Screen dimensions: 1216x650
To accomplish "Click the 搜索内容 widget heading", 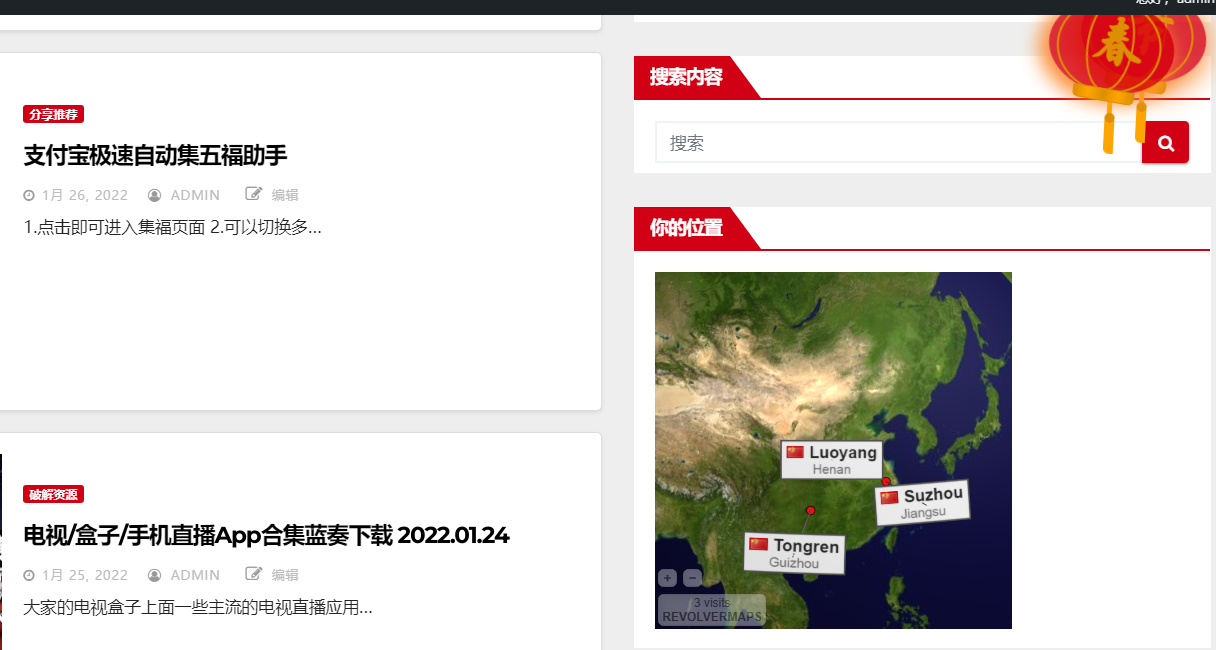I will pyautogui.click(x=686, y=77).
